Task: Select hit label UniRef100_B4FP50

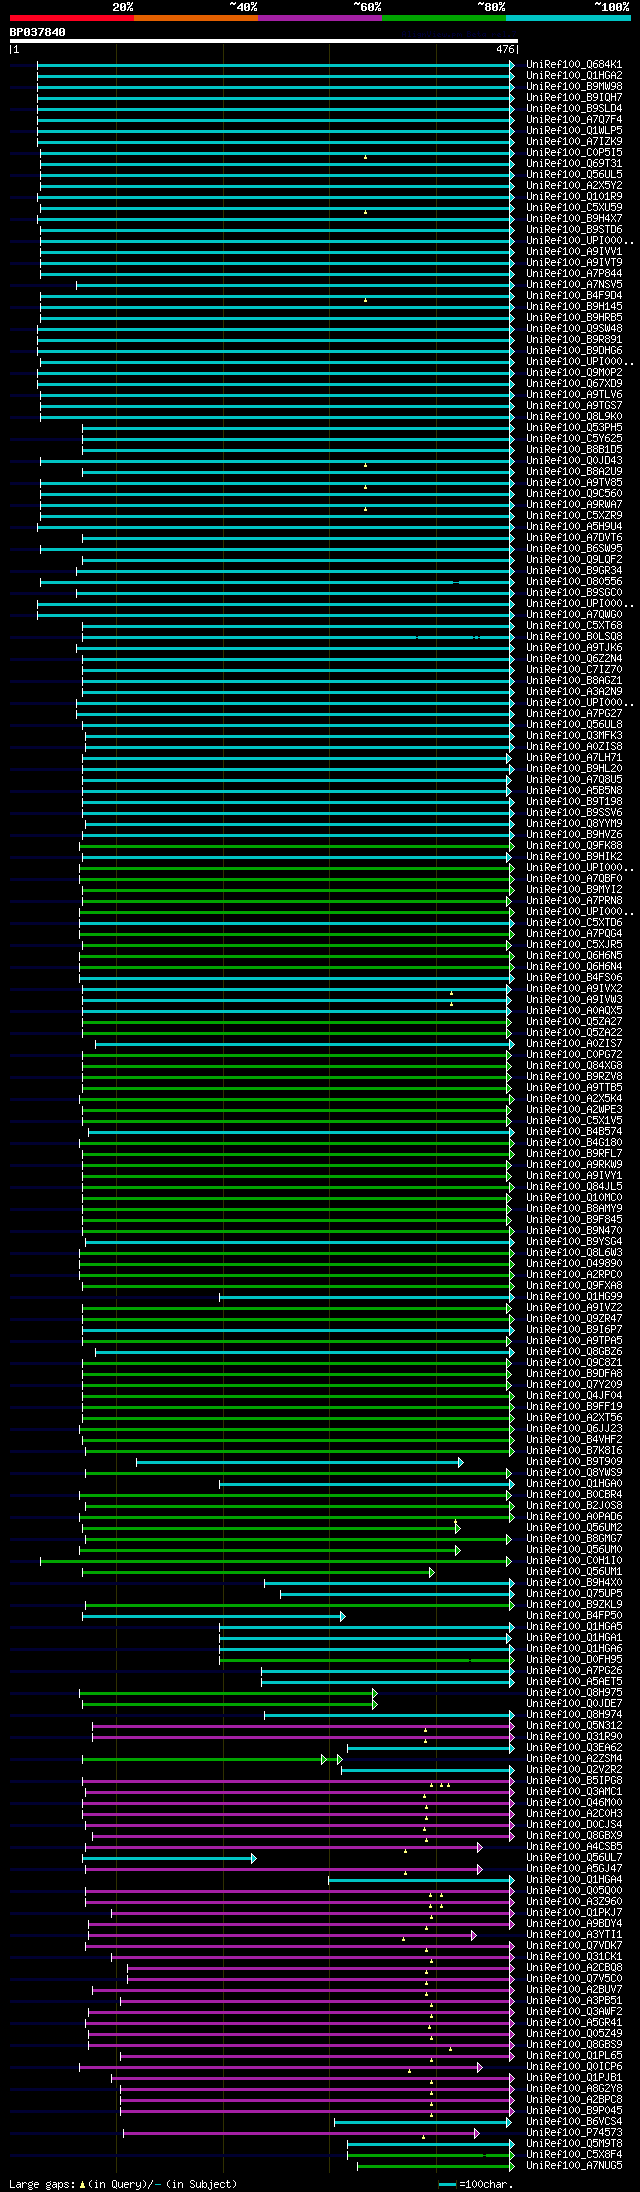Action: 574,1615
